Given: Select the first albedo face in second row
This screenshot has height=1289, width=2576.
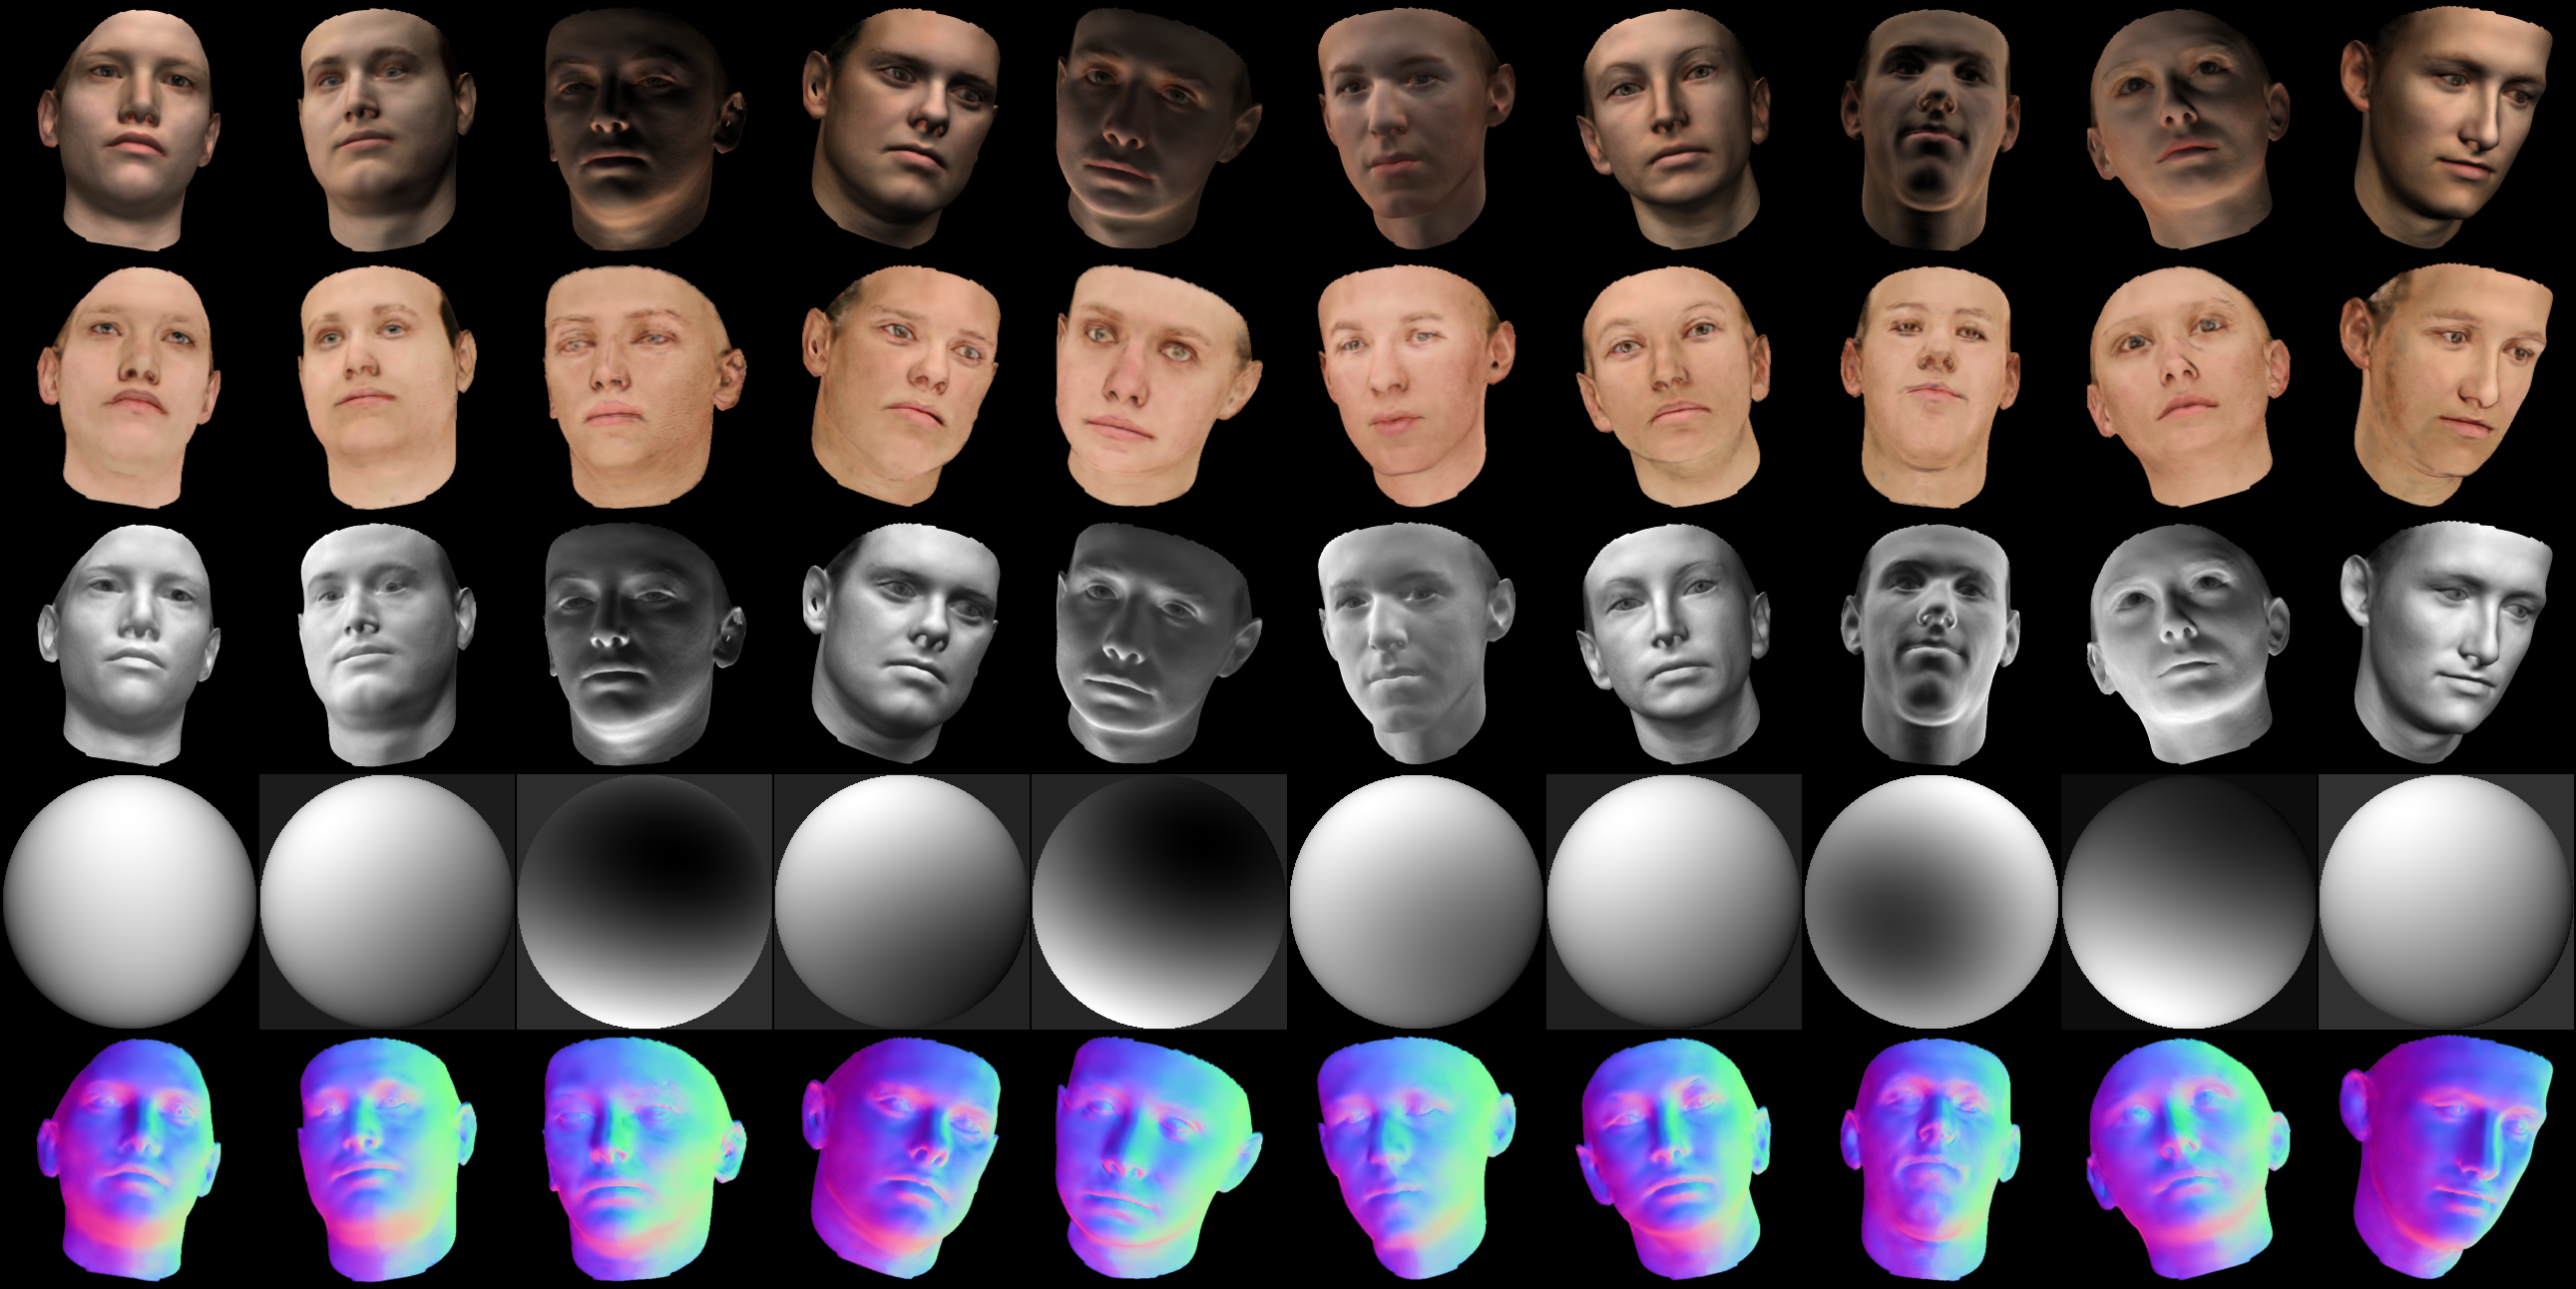Looking at the screenshot, I should pyautogui.click(x=129, y=388).
